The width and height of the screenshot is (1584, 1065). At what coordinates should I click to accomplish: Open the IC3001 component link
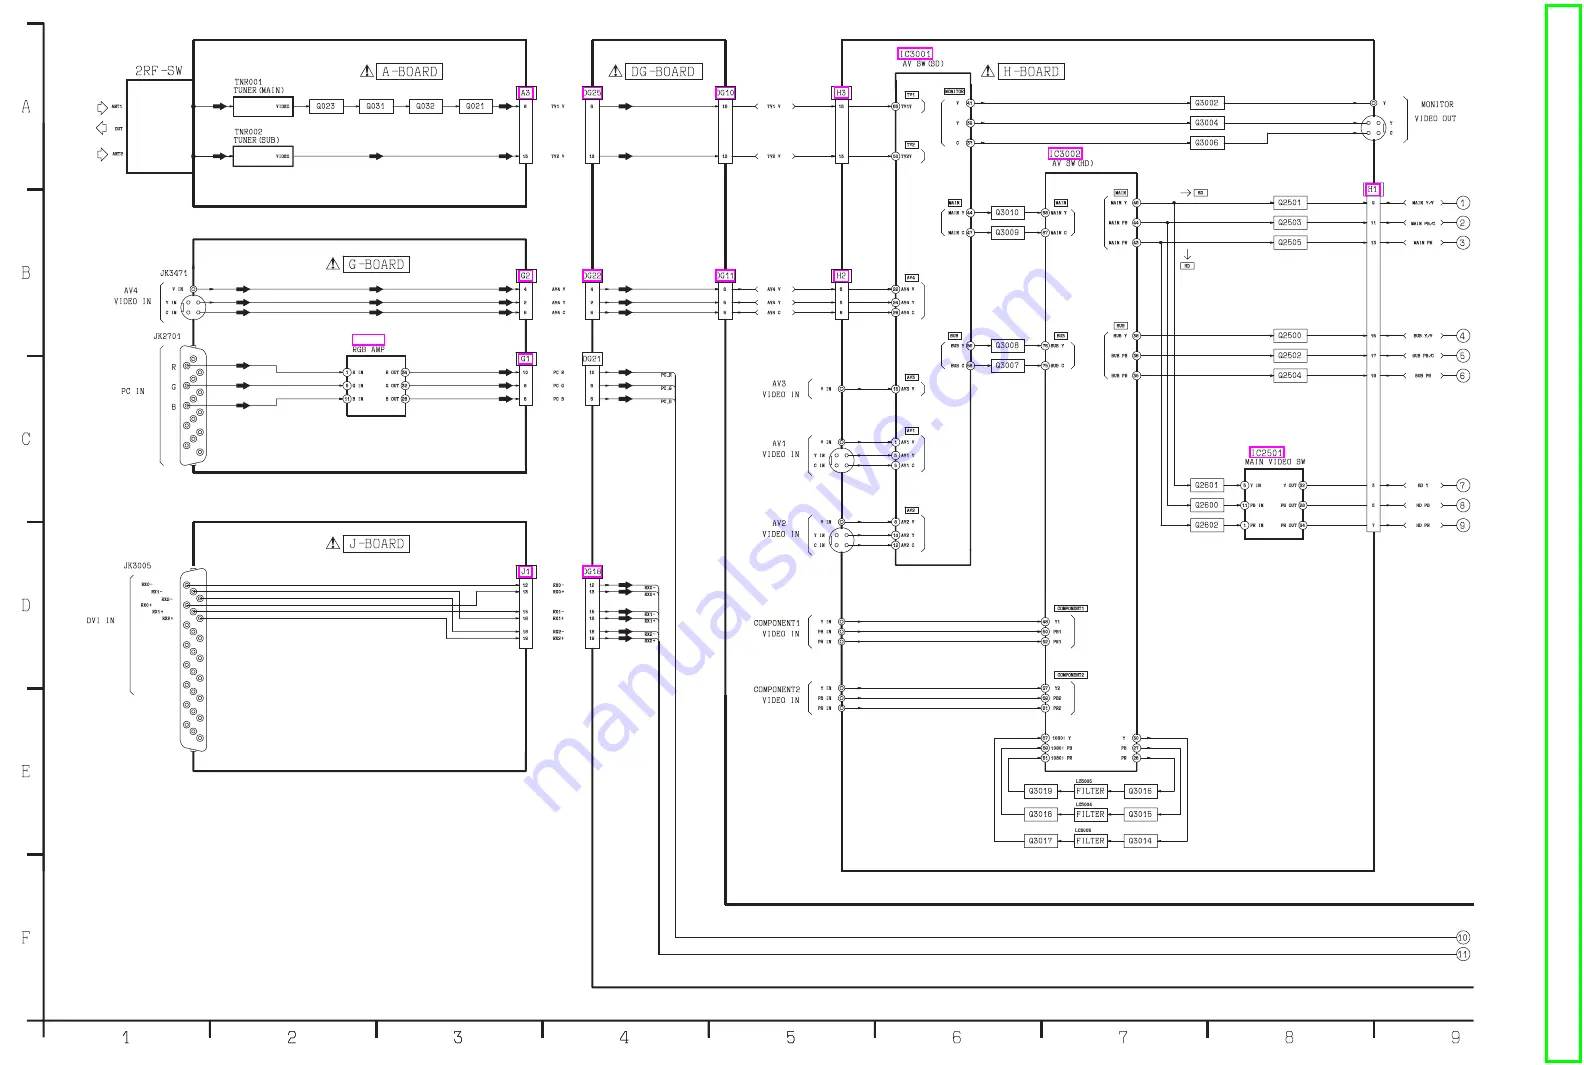tap(915, 54)
